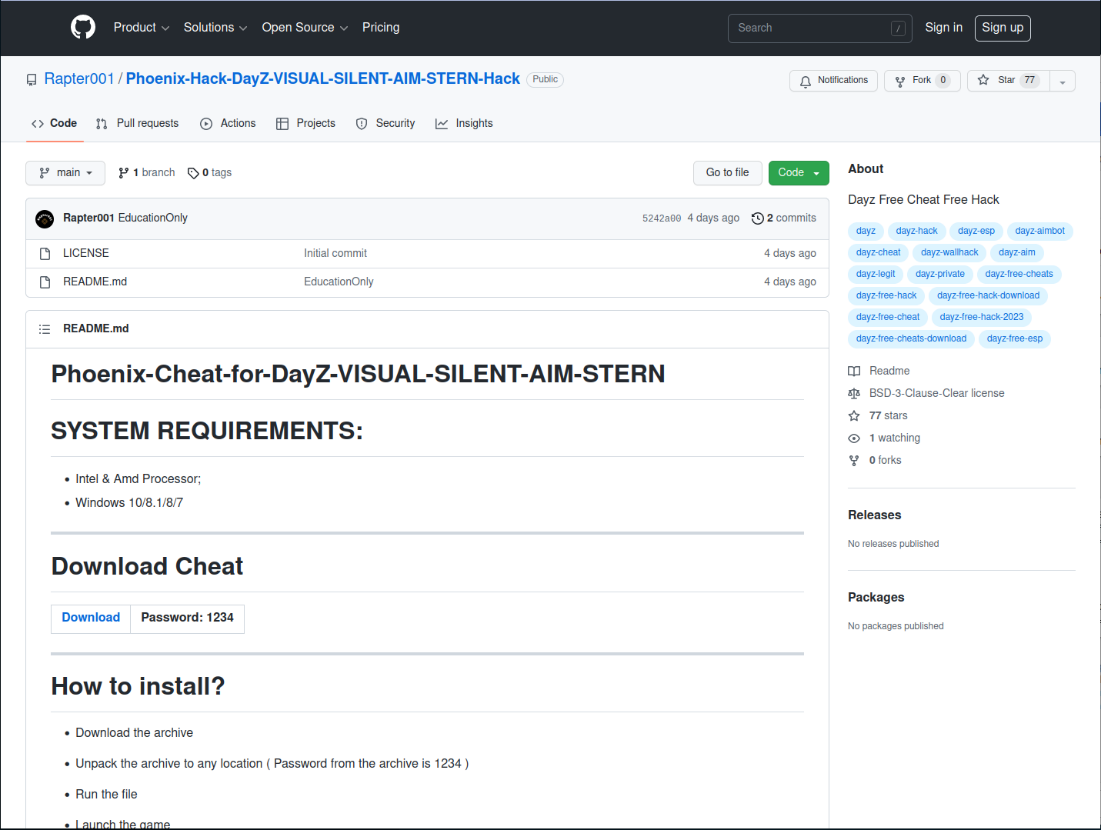
Task: Open the main branch selector dropdown
Action: pos(65,173)
